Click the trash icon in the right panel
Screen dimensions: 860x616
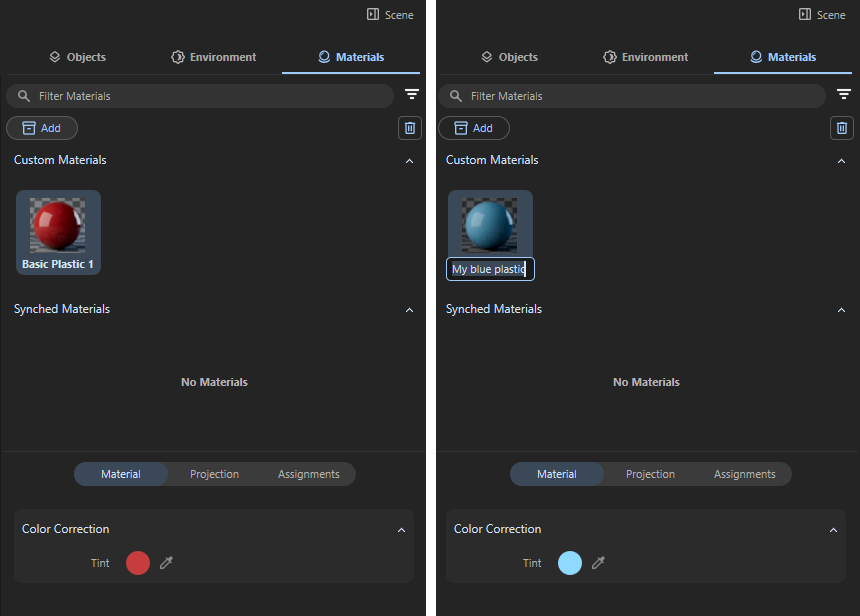coord(841,128)
